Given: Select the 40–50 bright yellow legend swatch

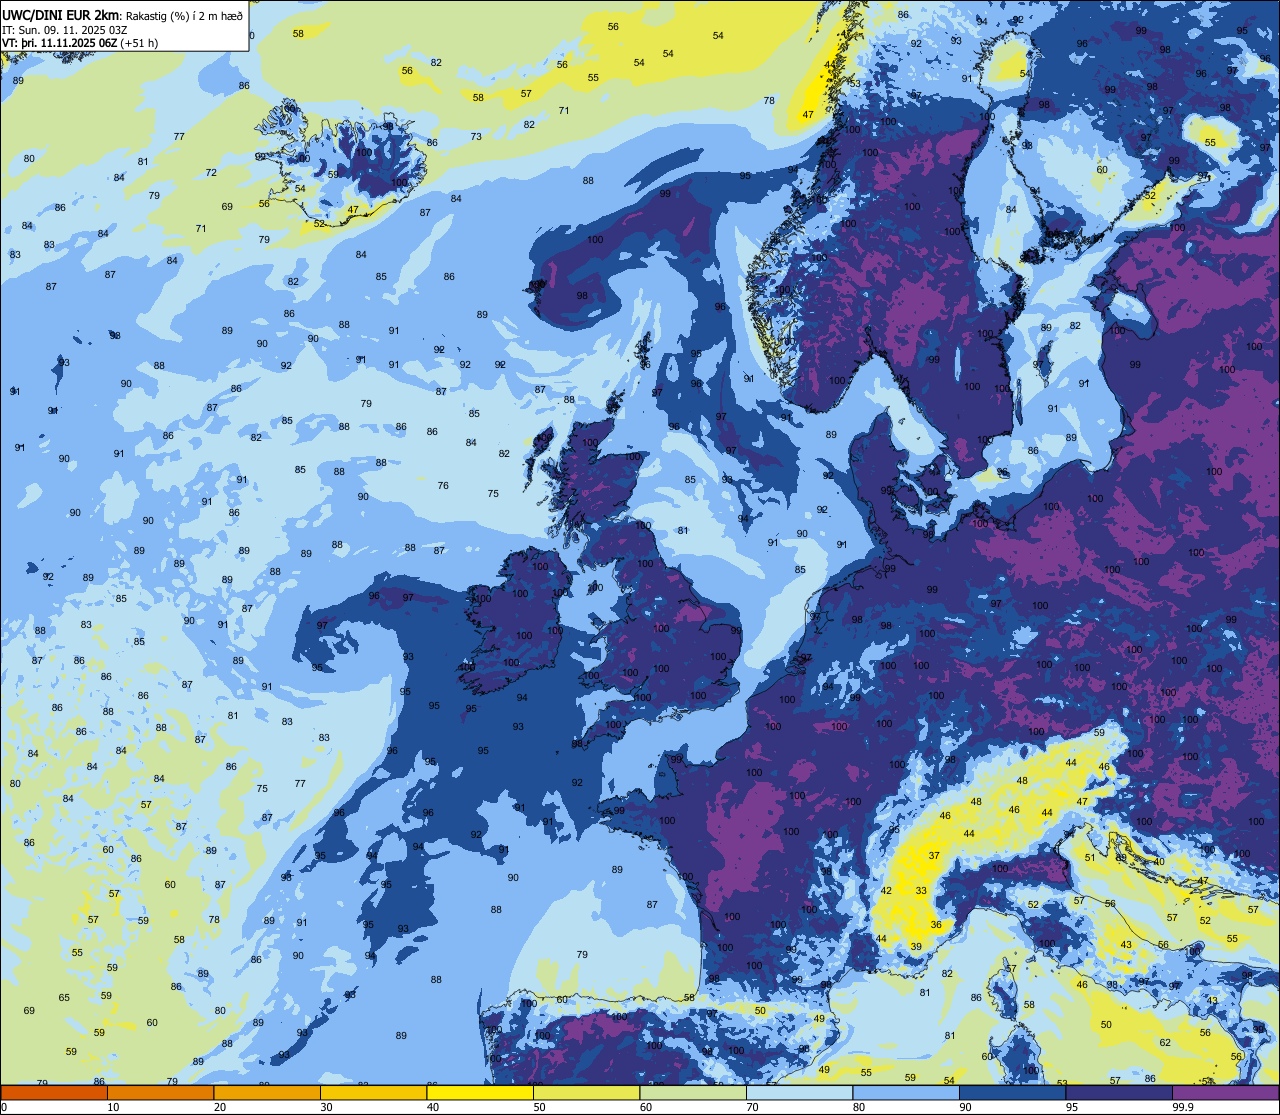Looking at the screenshot, I should tap(480, 1093).
